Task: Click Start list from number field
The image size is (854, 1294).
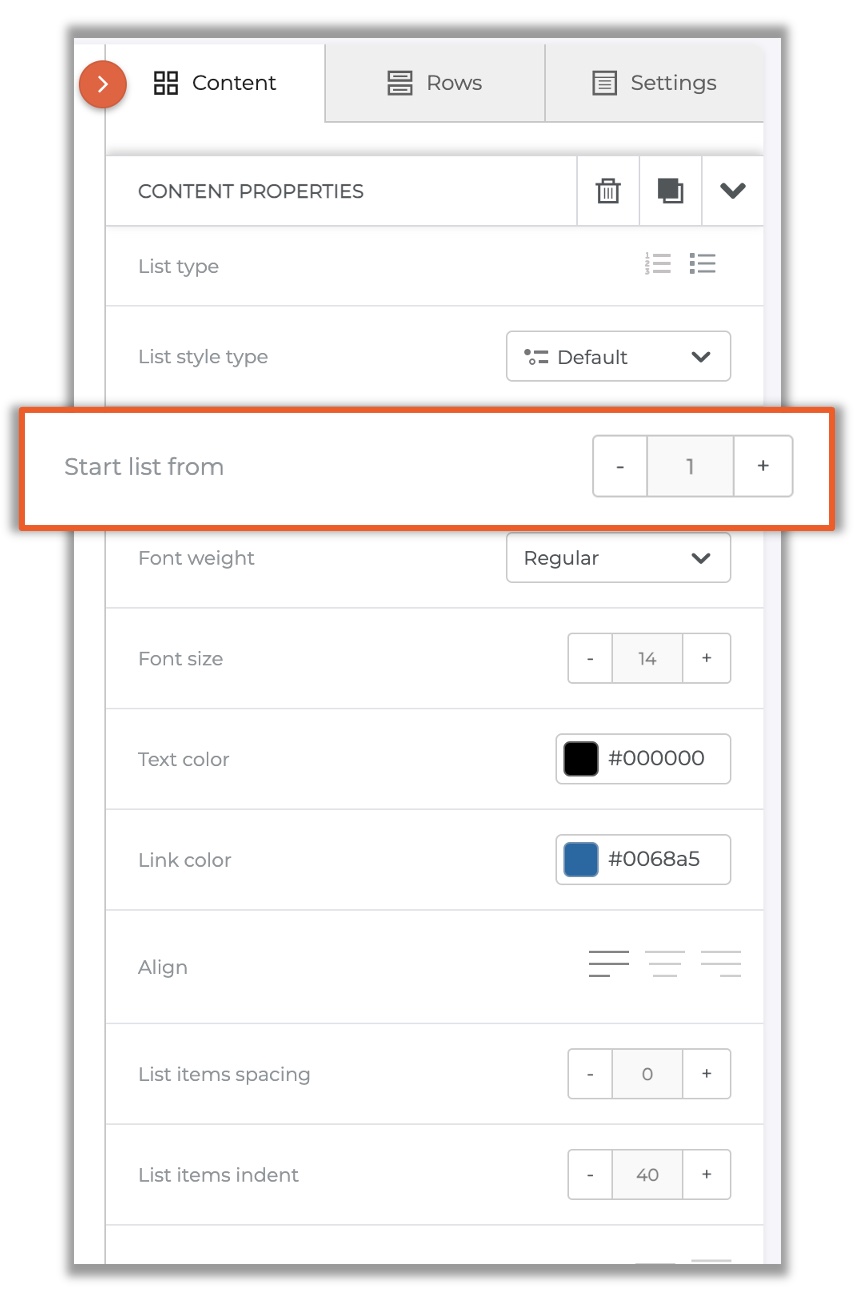Action: click(690, 466)
